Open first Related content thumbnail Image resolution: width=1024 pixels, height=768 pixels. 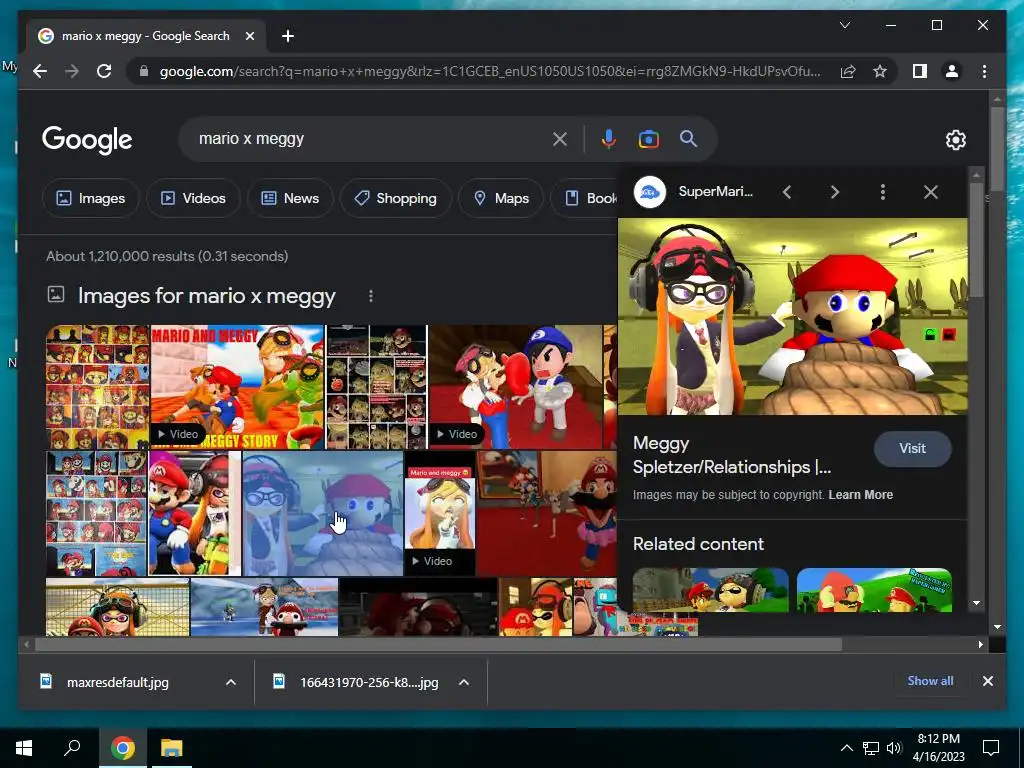pos(711,590)
